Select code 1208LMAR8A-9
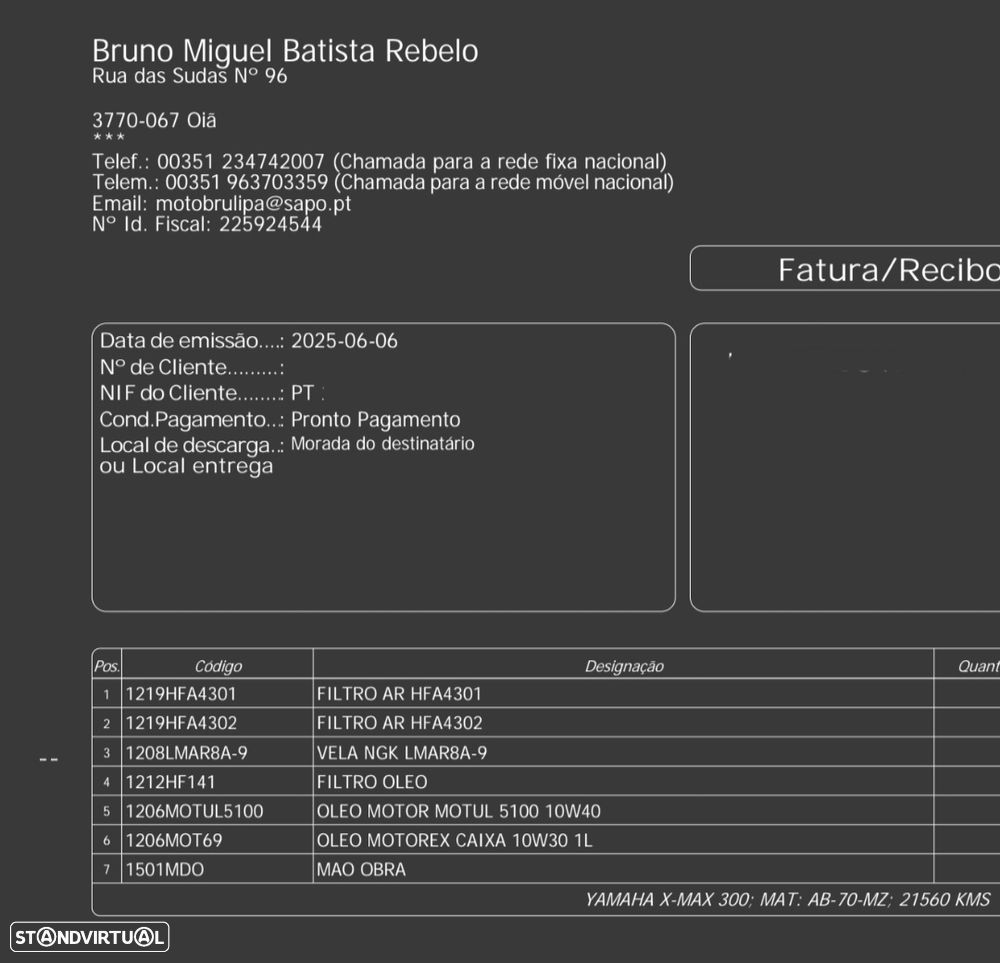The image size is (1000, 963). [x=186, y=753]
